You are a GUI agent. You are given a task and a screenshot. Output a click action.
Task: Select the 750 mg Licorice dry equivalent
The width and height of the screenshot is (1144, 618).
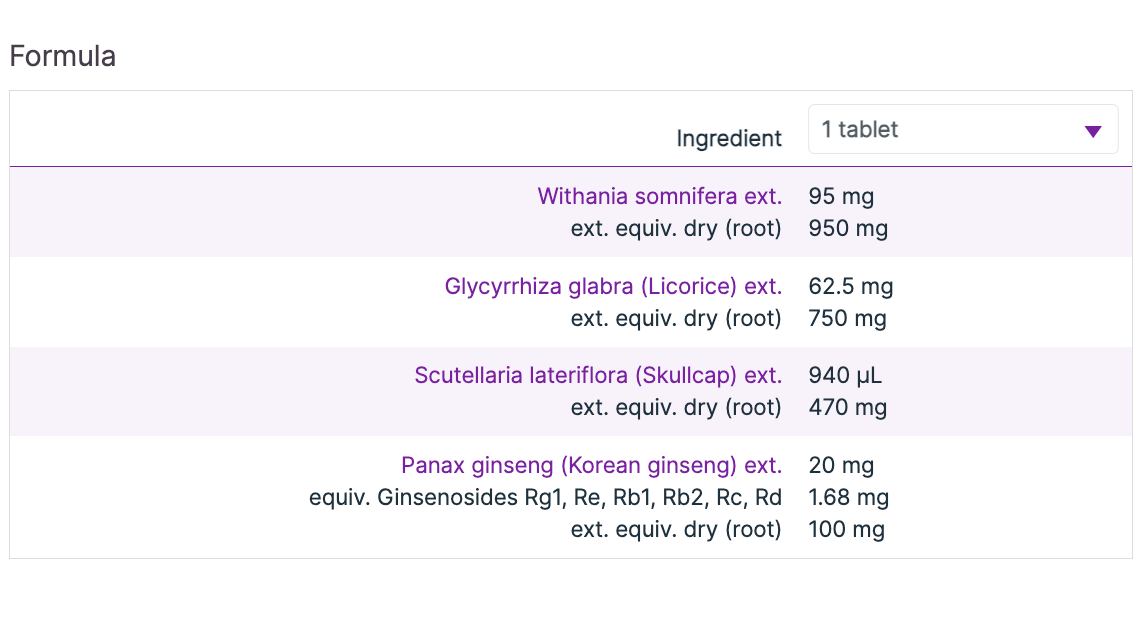tap(847, 319)
